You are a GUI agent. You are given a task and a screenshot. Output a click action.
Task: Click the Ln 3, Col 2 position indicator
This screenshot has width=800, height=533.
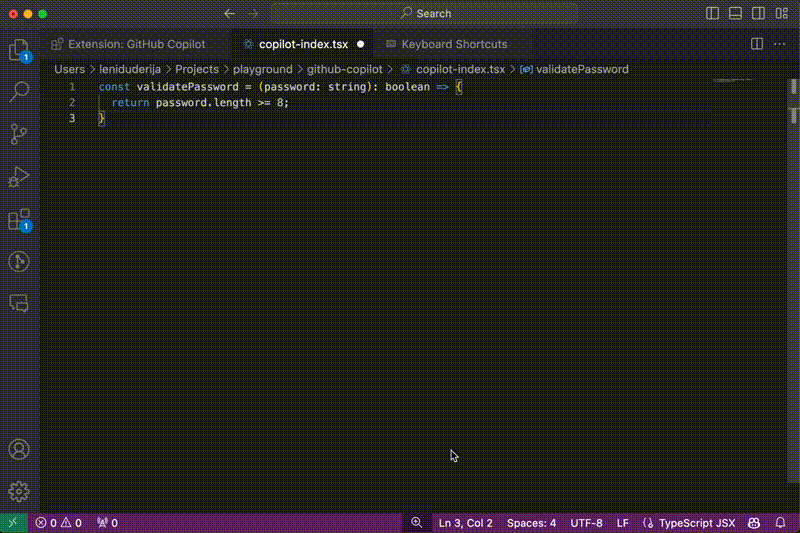tap(465, 523)
